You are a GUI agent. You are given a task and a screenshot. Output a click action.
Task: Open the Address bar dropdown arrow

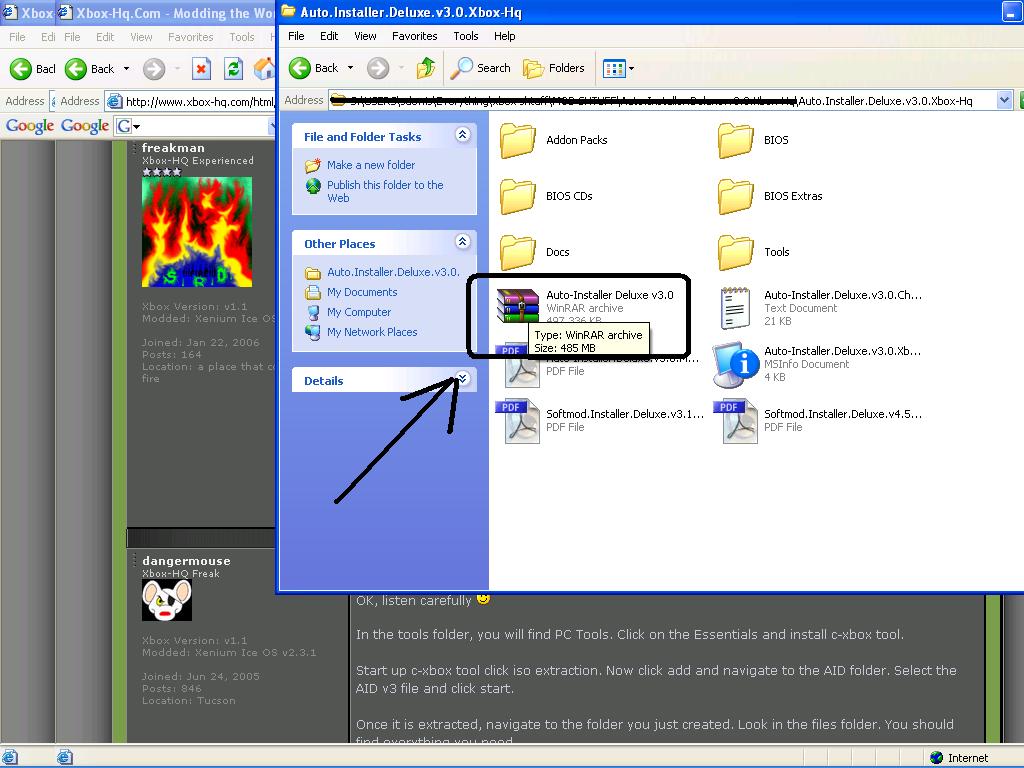(x=1004, y=100)
